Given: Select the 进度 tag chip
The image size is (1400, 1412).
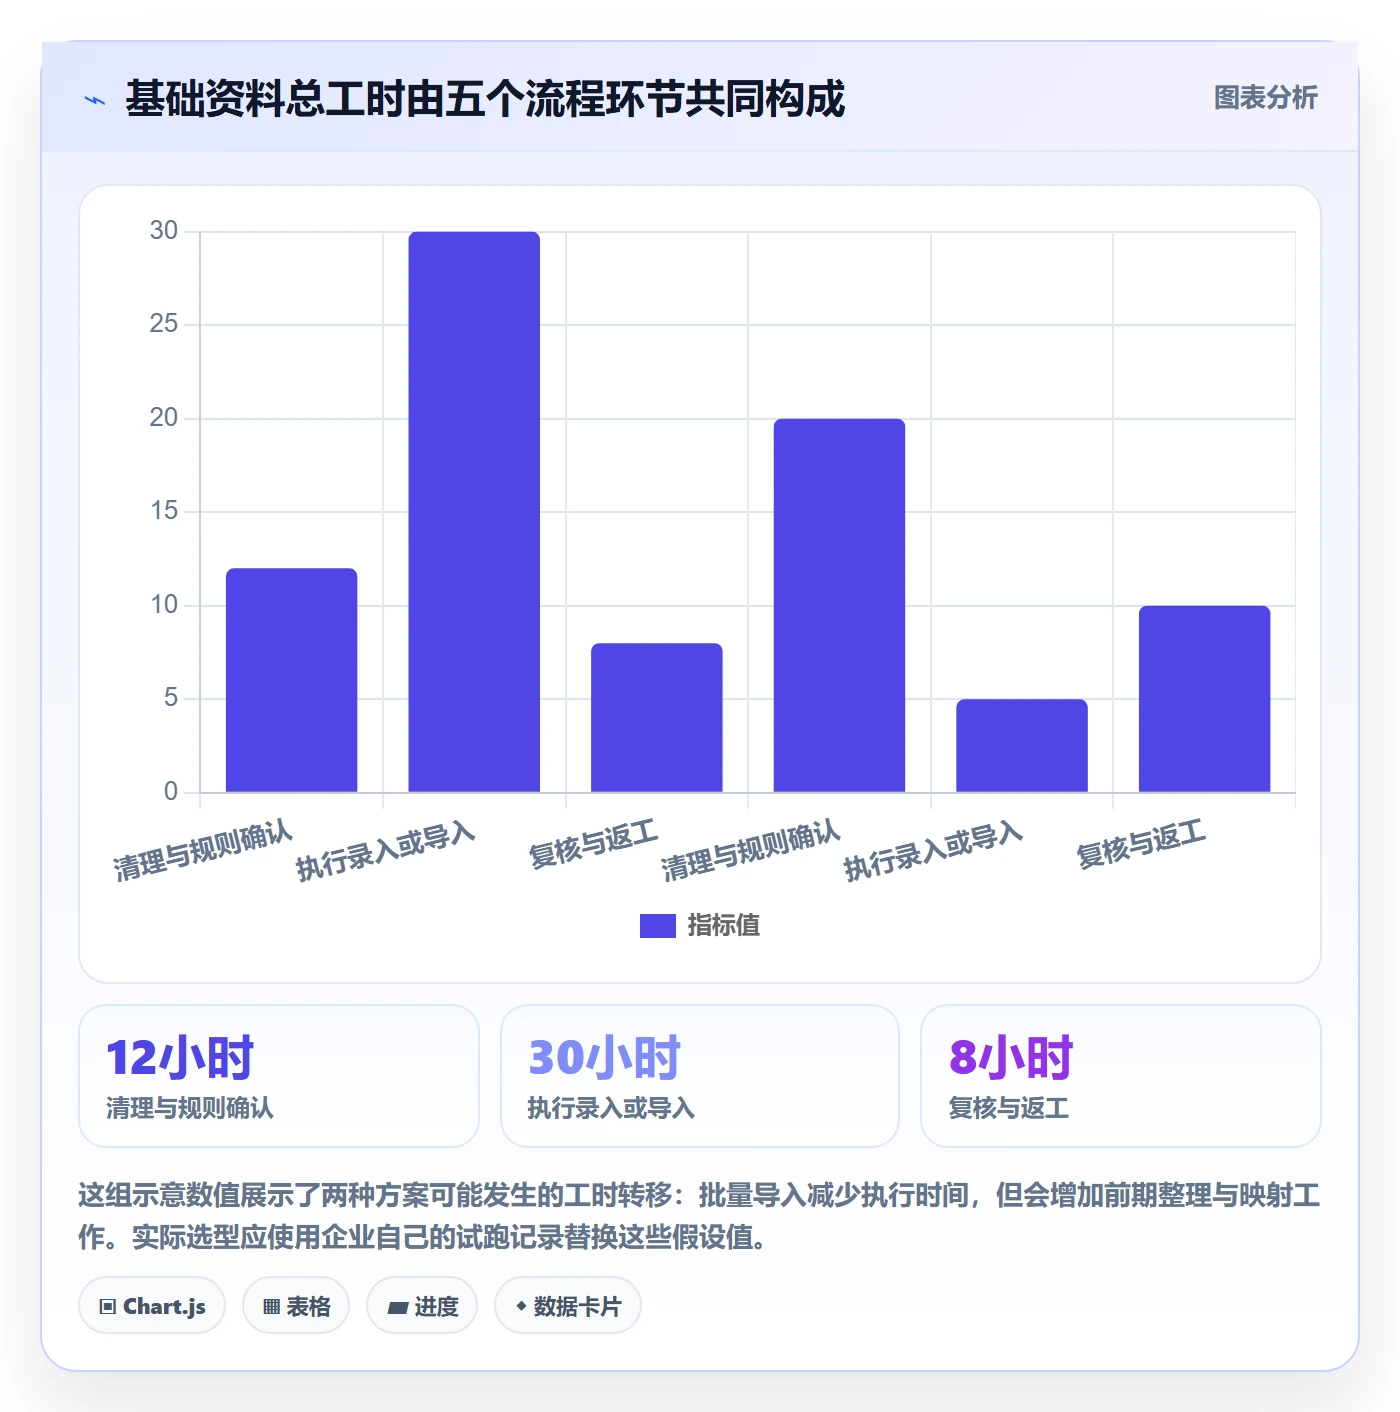Looking at the screenshot, I should [422, 1306].
